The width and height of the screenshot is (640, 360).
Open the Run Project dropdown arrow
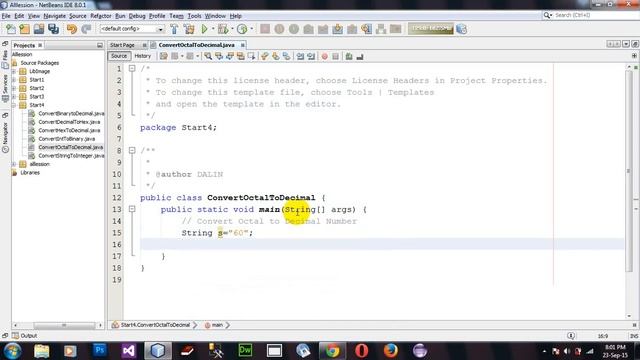[213, 29]
